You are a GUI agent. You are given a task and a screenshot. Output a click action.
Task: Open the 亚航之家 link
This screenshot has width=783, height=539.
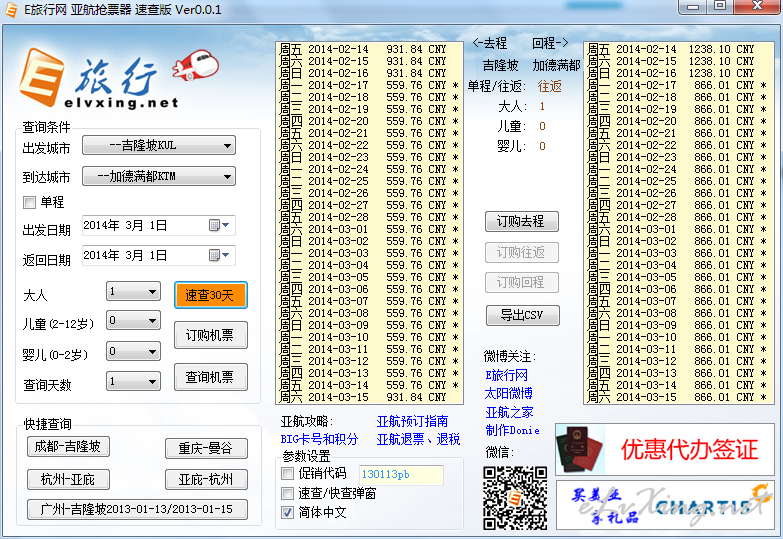point(509,412)
